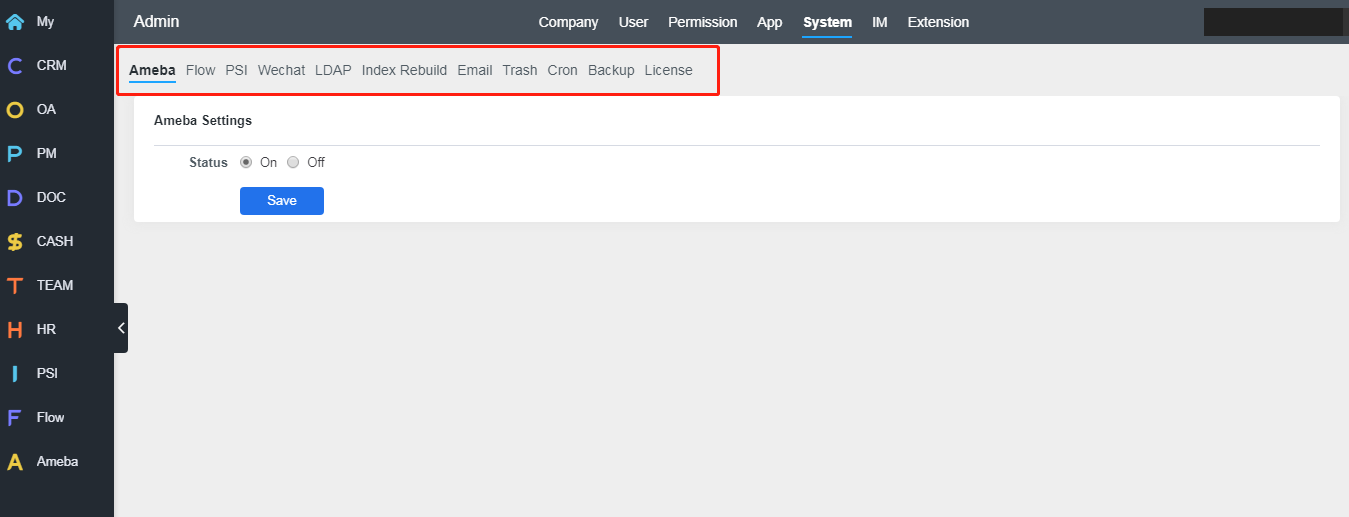Open the PM app icon
Viewport: 1349px width, 517px height.
(15, 154)
